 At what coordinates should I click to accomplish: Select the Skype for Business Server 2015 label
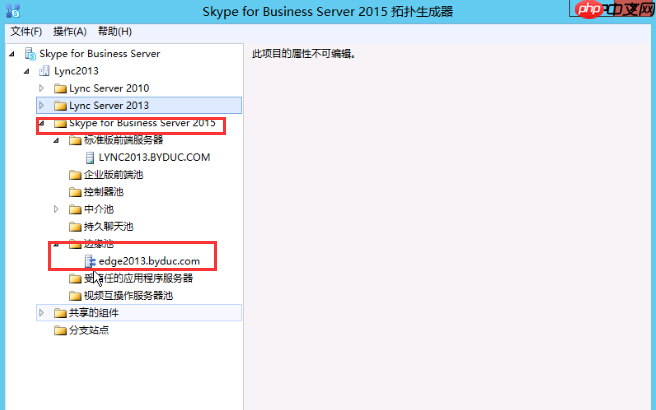142,123
